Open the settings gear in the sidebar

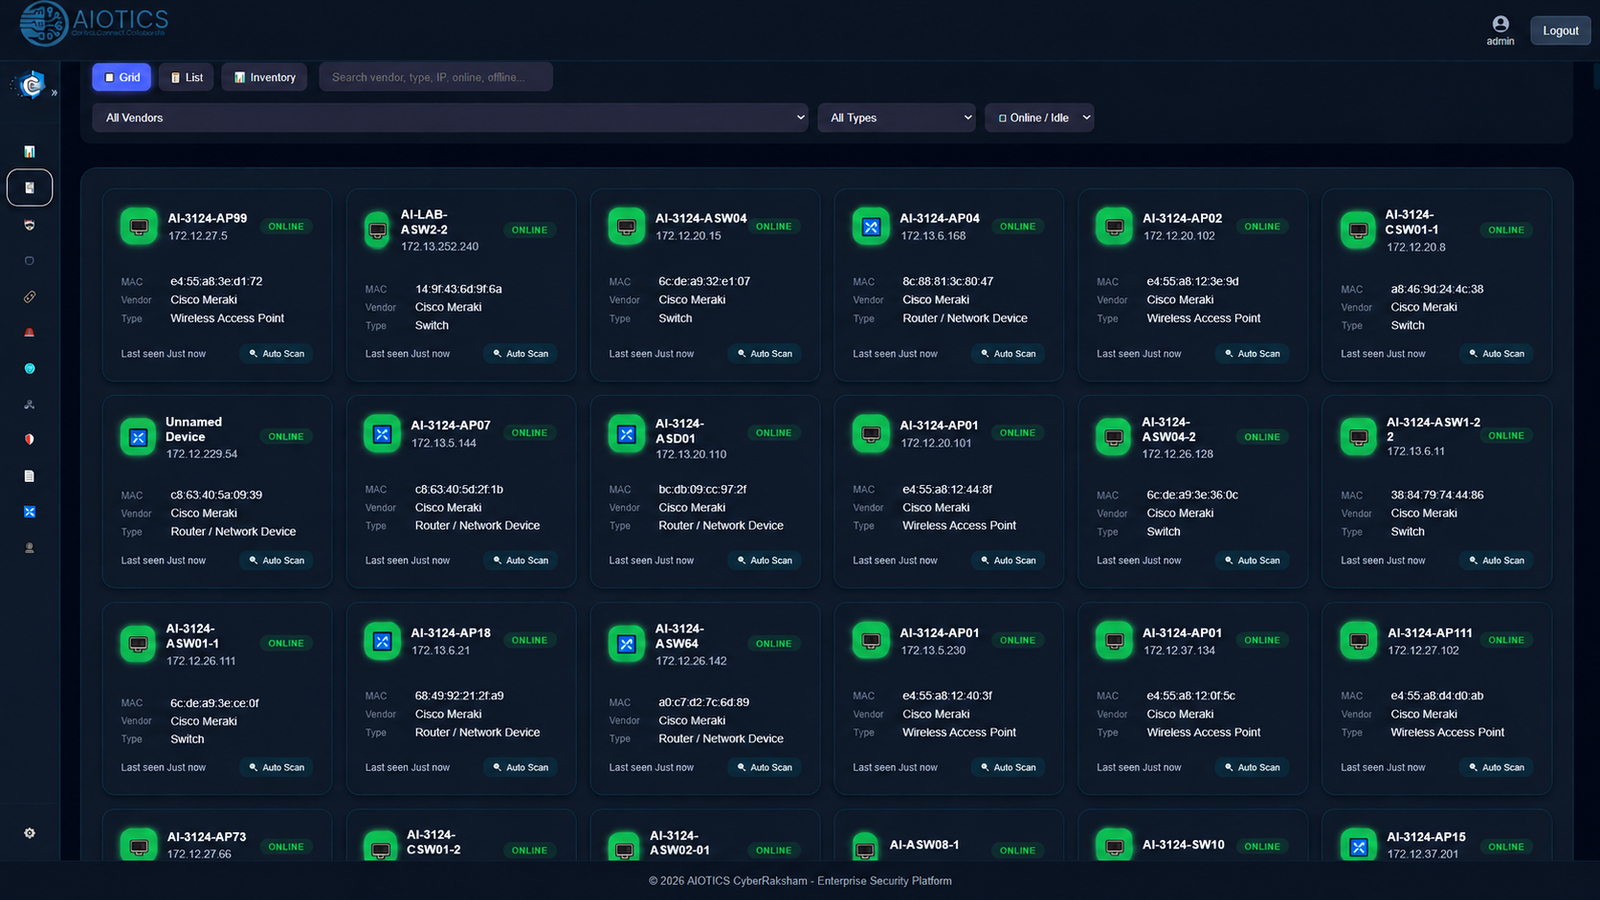(29, 833)
